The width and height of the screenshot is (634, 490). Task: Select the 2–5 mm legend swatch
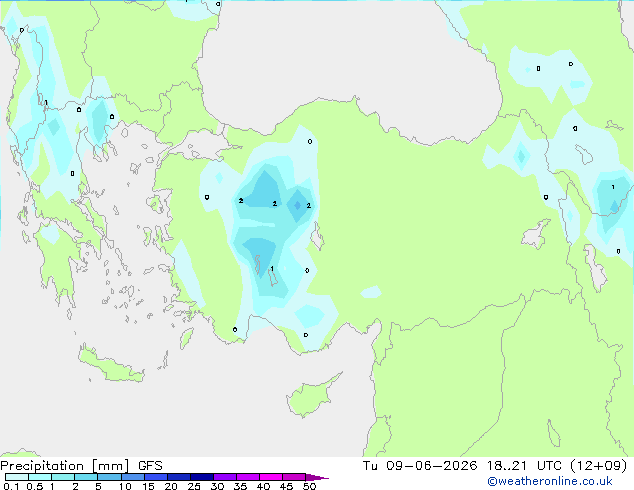click(x=86, y=477)
